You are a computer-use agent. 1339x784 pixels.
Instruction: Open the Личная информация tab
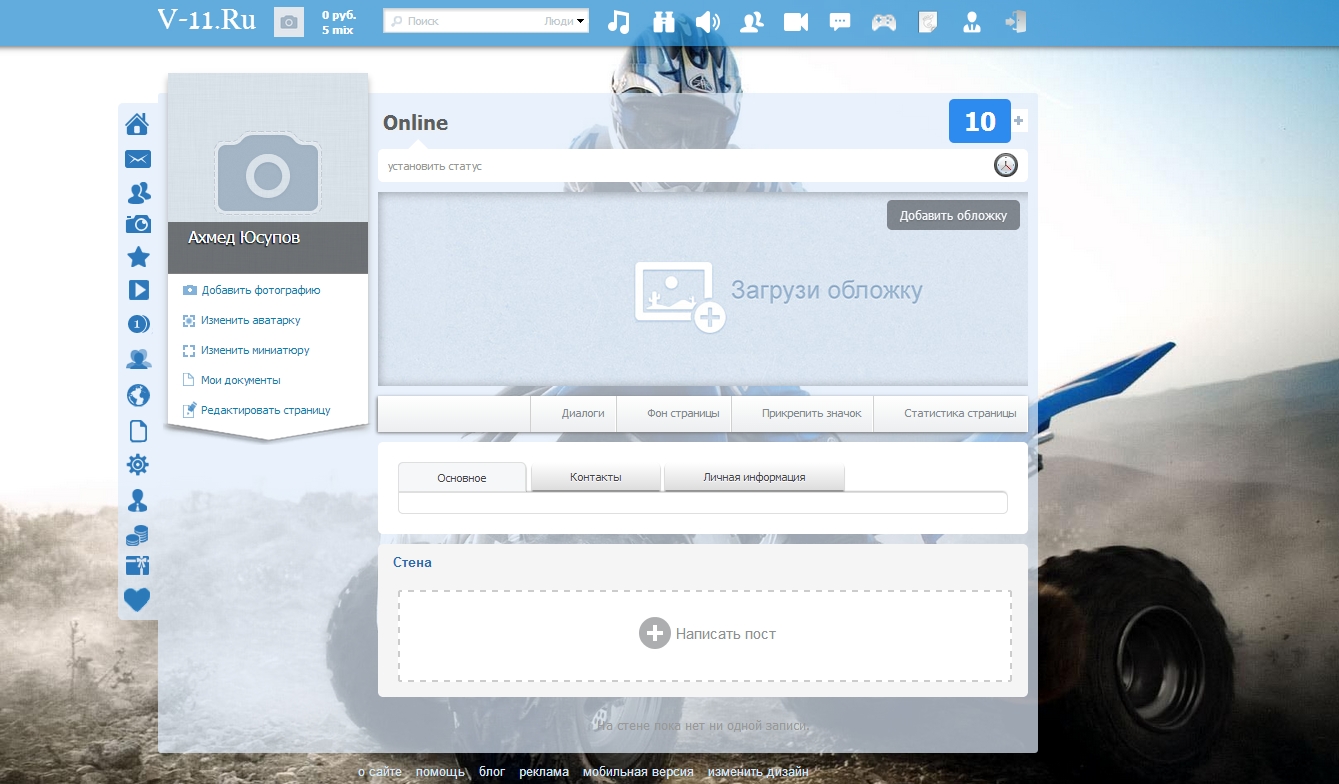point(754,477)
